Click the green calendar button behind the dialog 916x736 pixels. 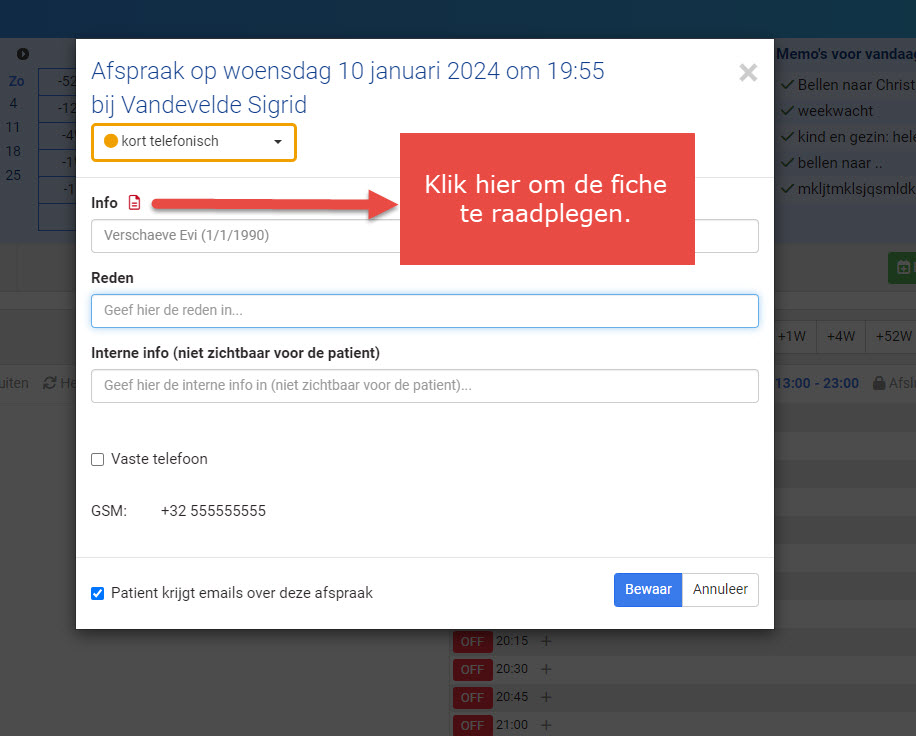tap(902, 267)
